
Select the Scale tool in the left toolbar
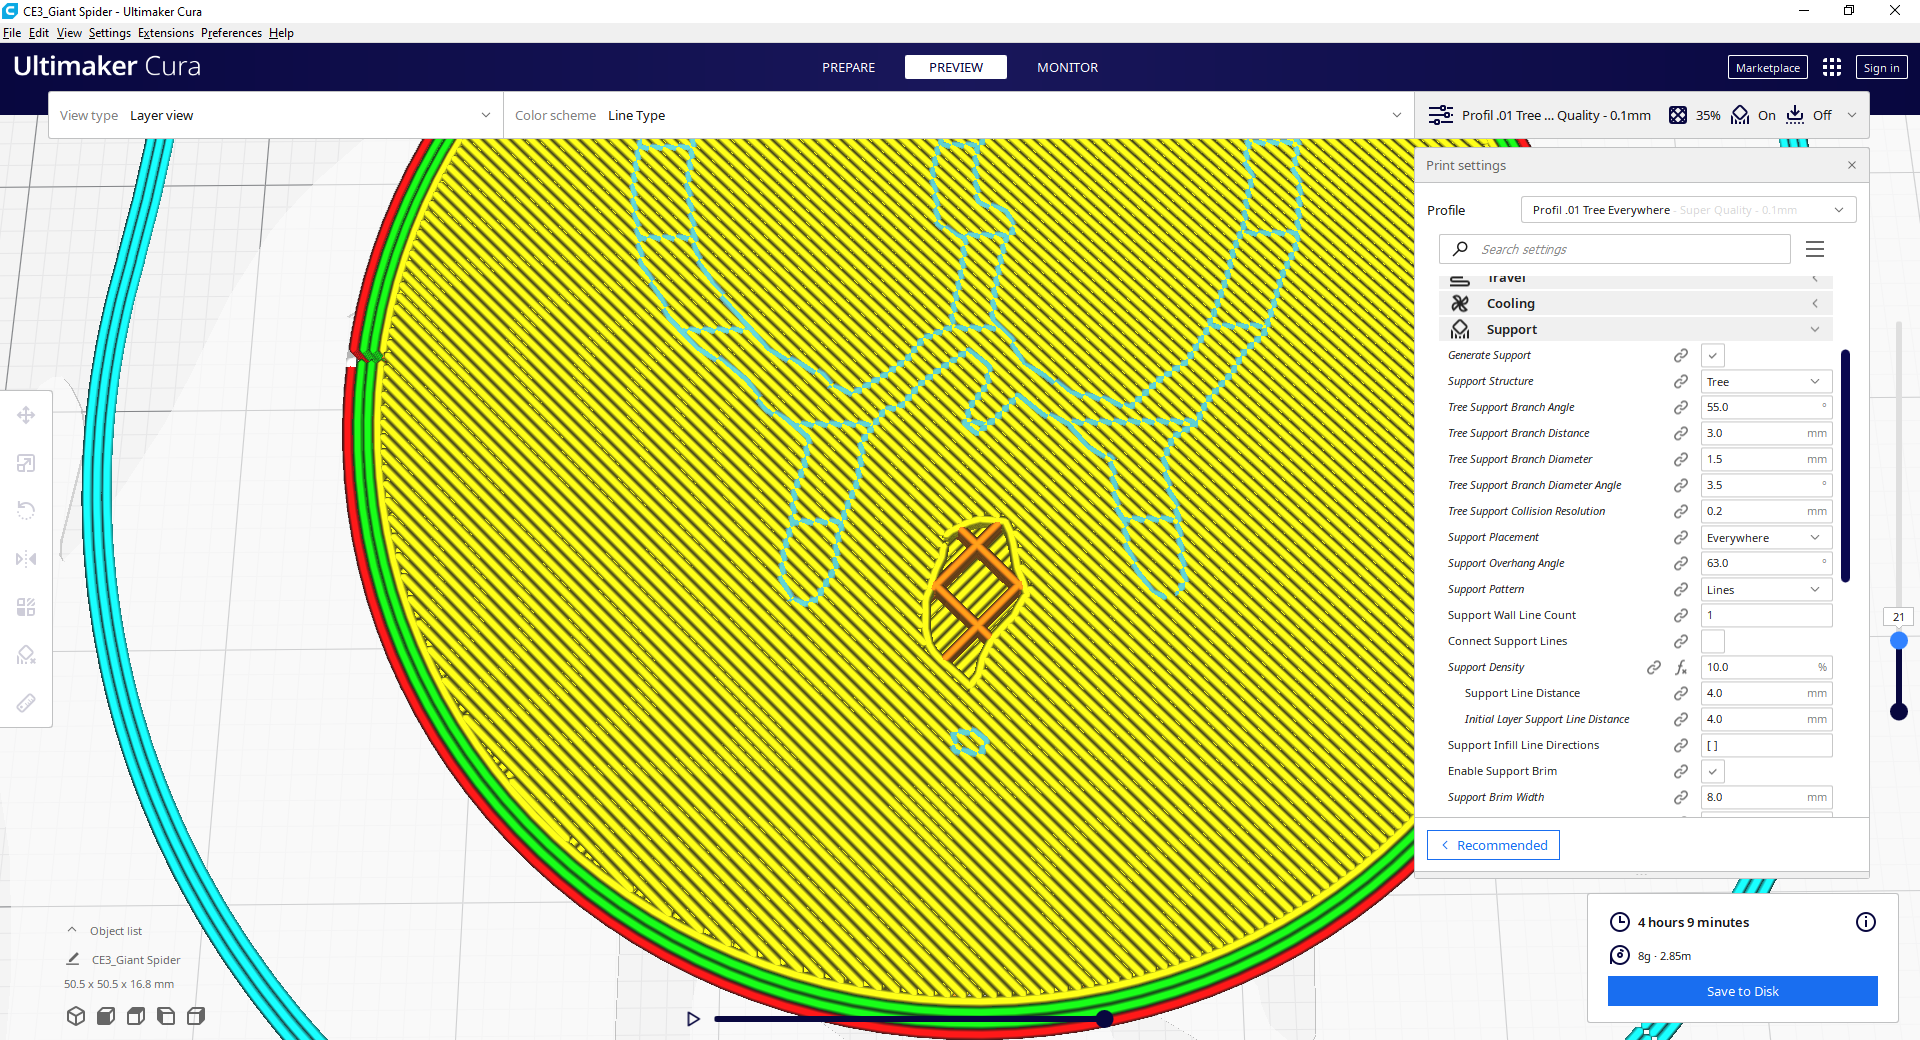[26, 463]
